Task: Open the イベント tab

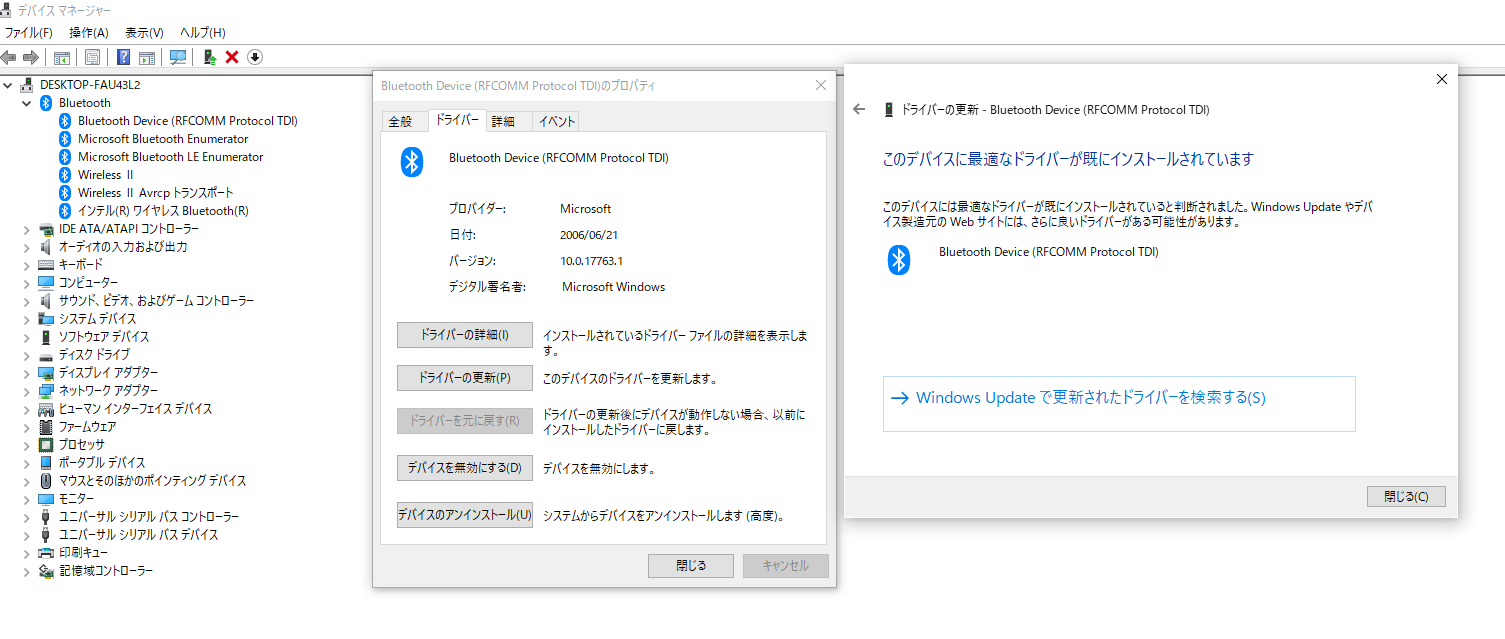Action: click(557, 122)
